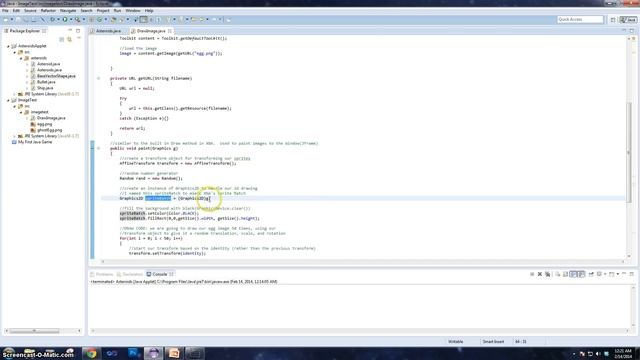Select Ship.java in Package Explorer
The height and width of the screenshot is (360, 640).
(x=45, y=88)
